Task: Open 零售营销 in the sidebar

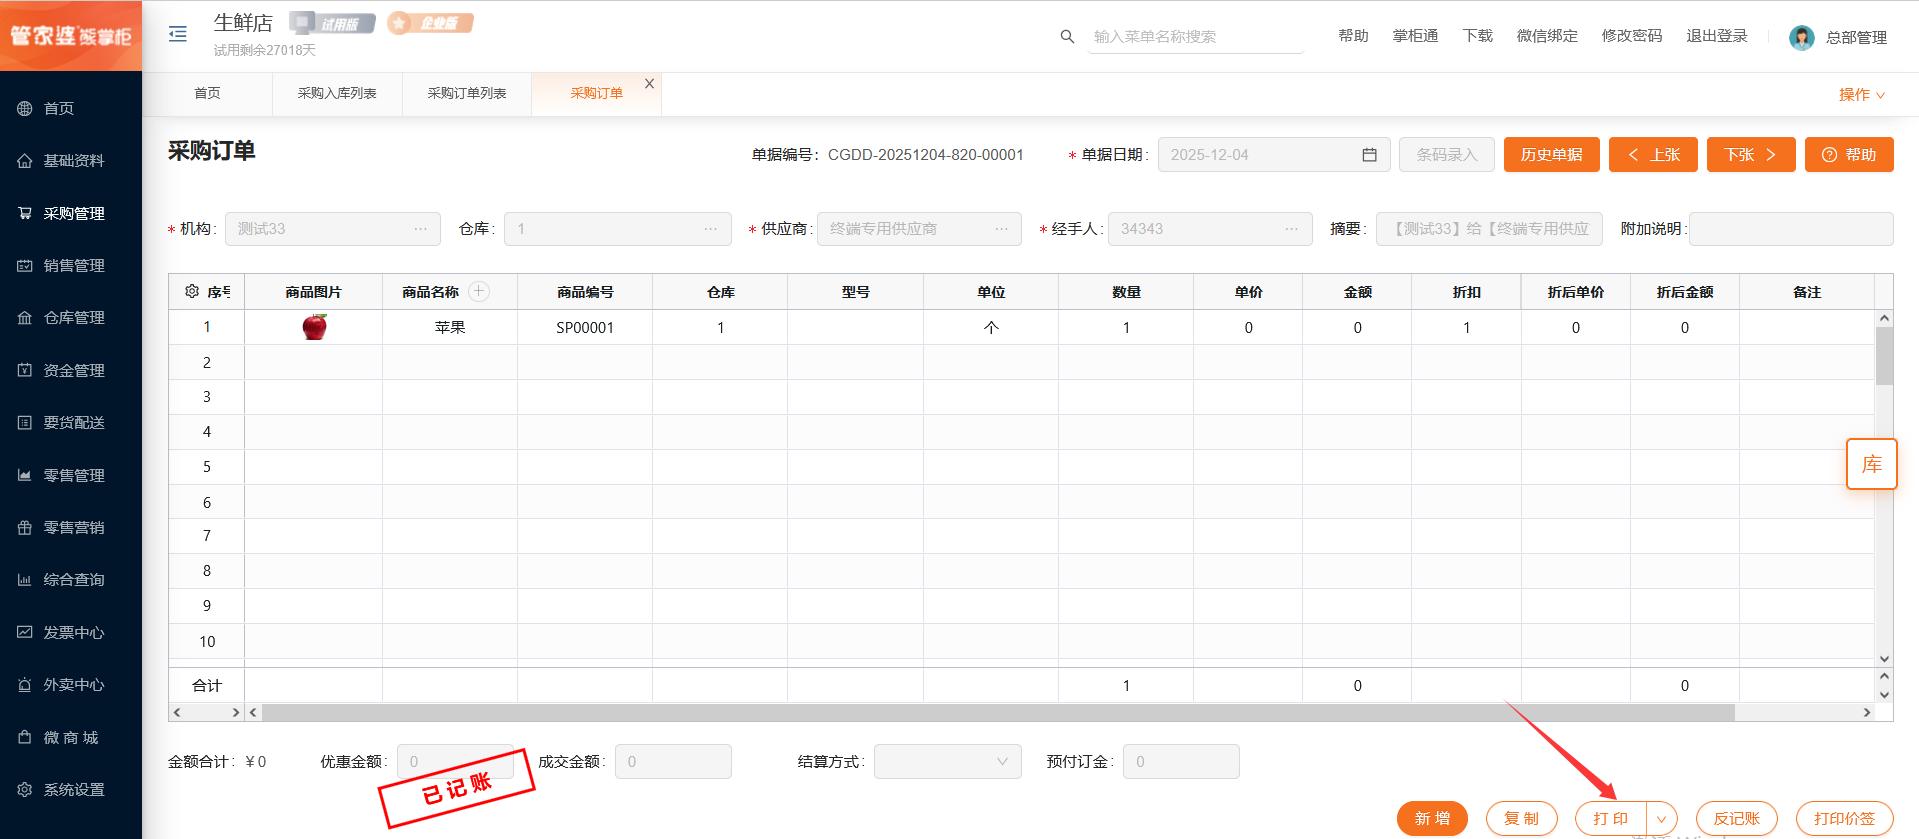Action: [73, 527]
